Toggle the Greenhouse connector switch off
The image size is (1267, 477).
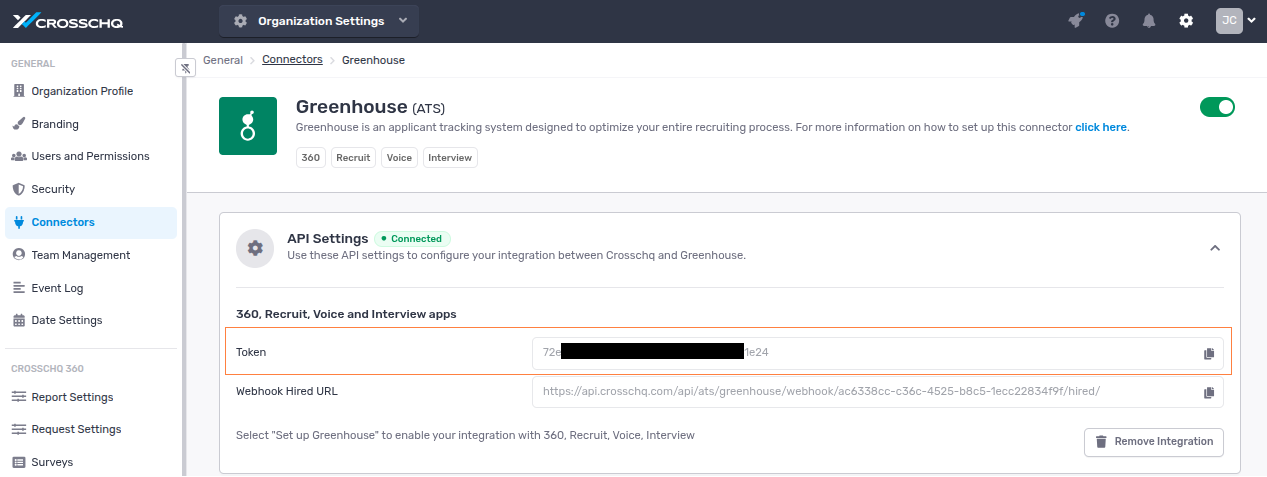(x=1217, y=107)
